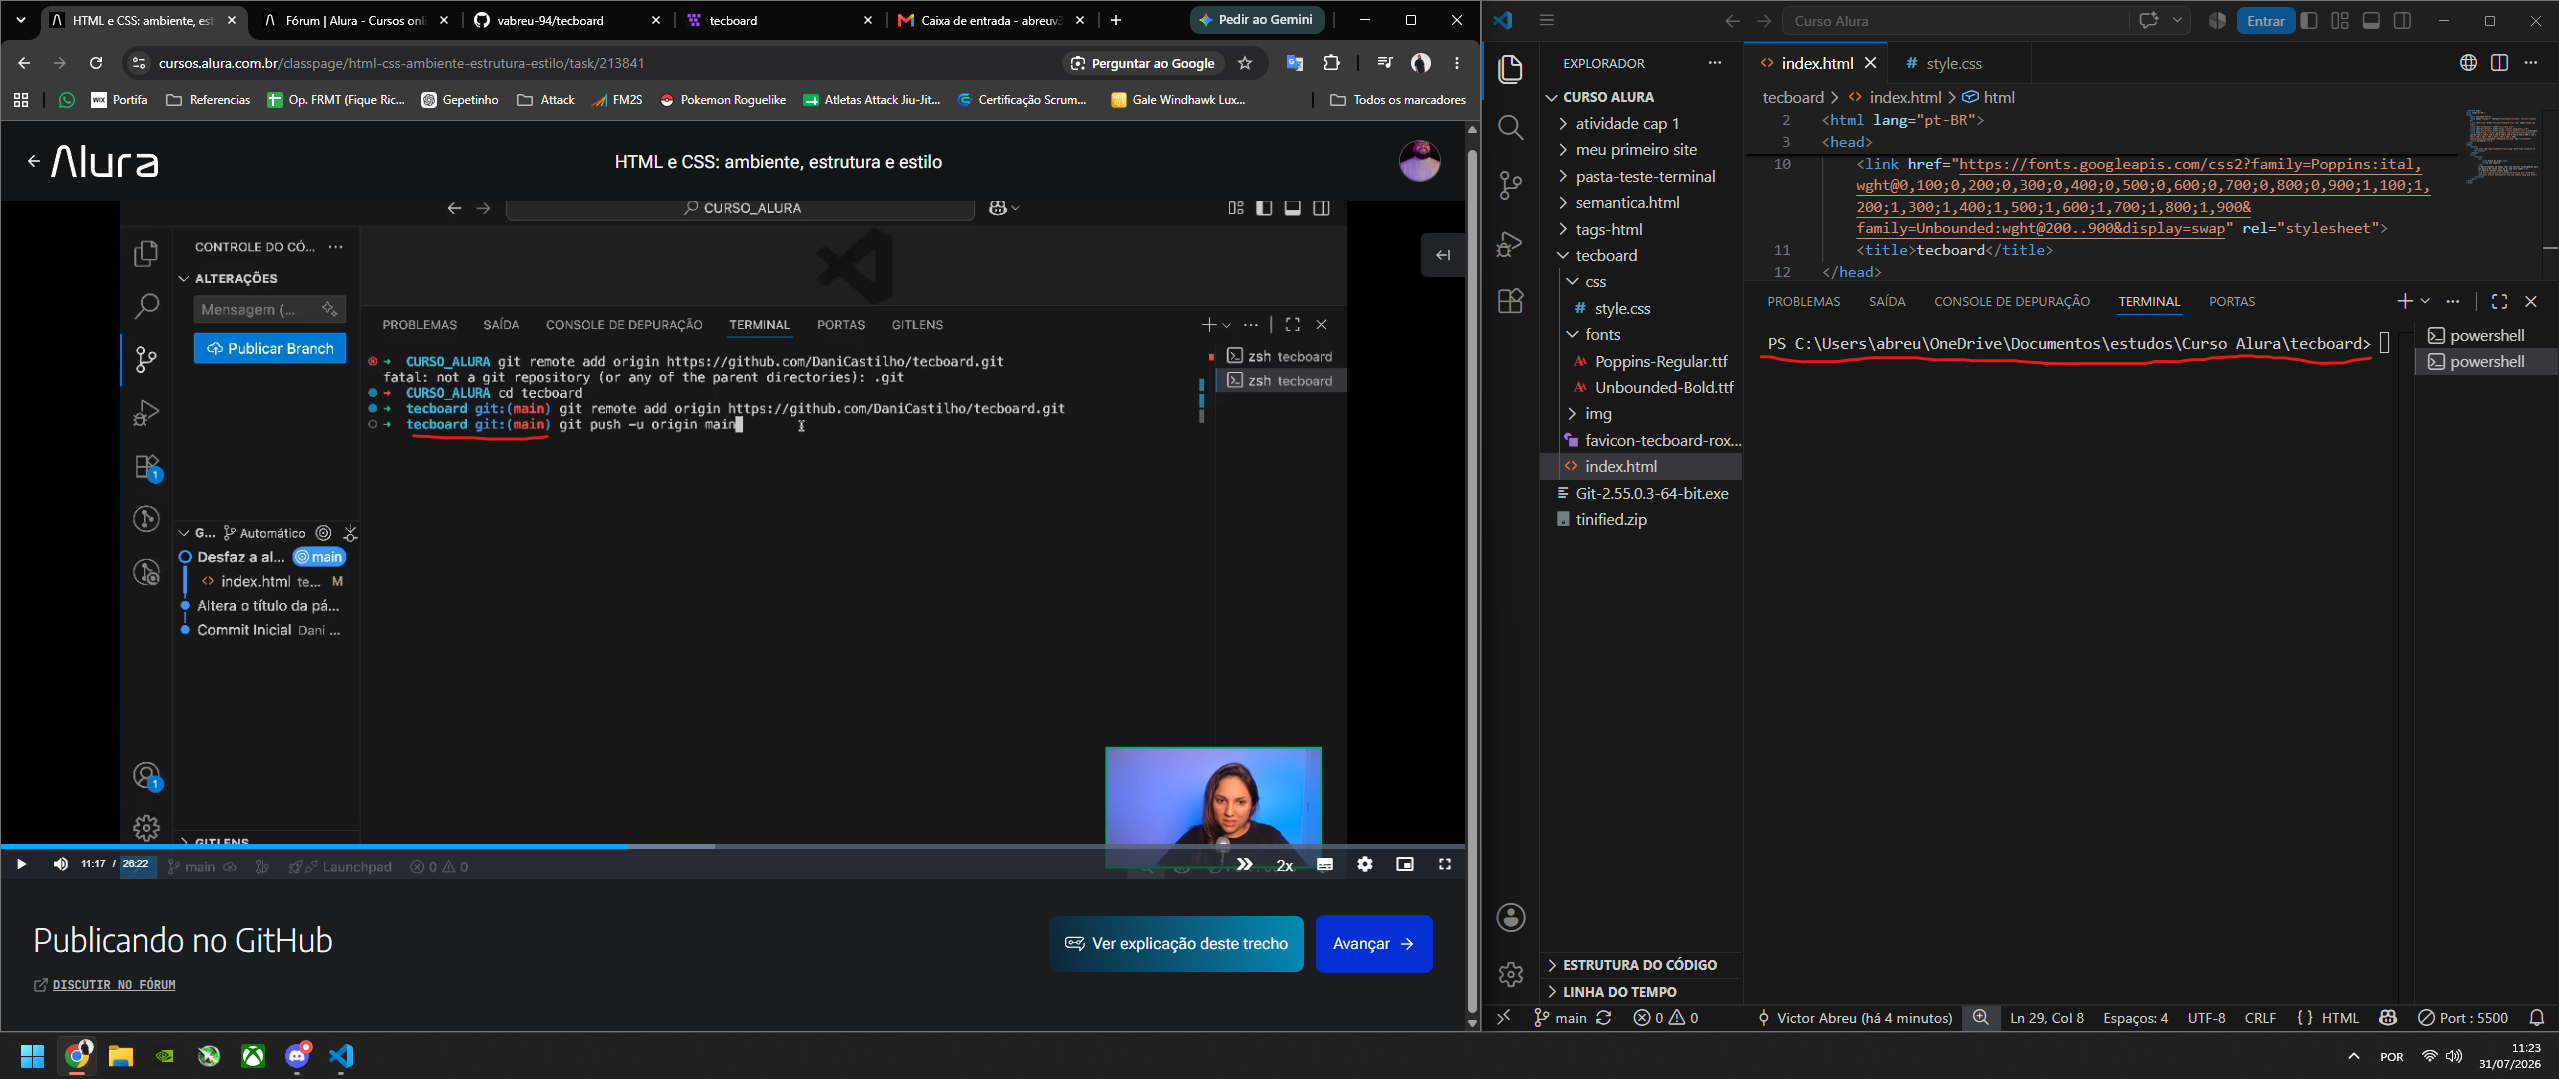Screen dimensions: 2559x1079
Task: Change playback speed with the 2x control
Action: pos(1285,865)
